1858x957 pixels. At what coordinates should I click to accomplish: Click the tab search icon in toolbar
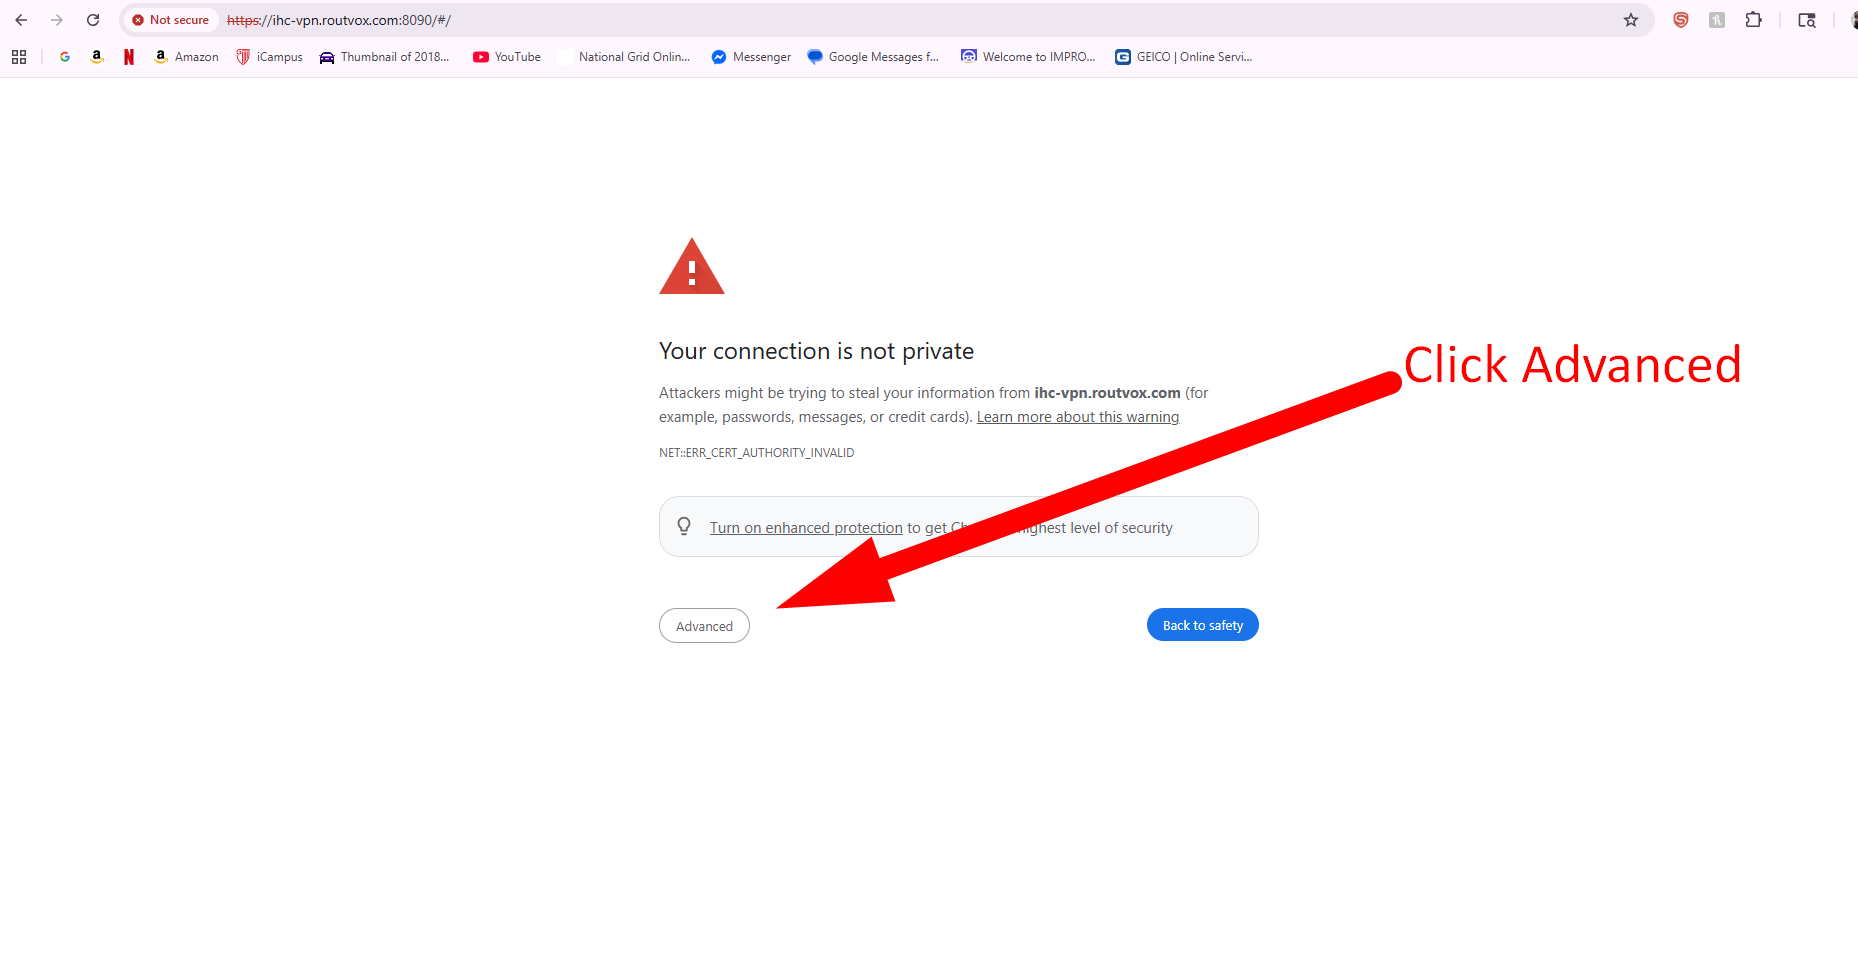click(1807, 20)
